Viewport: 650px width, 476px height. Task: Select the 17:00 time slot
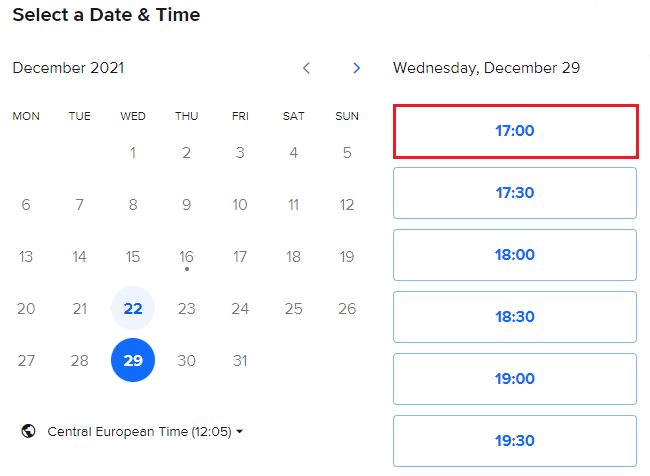click(x=515, y=130)
